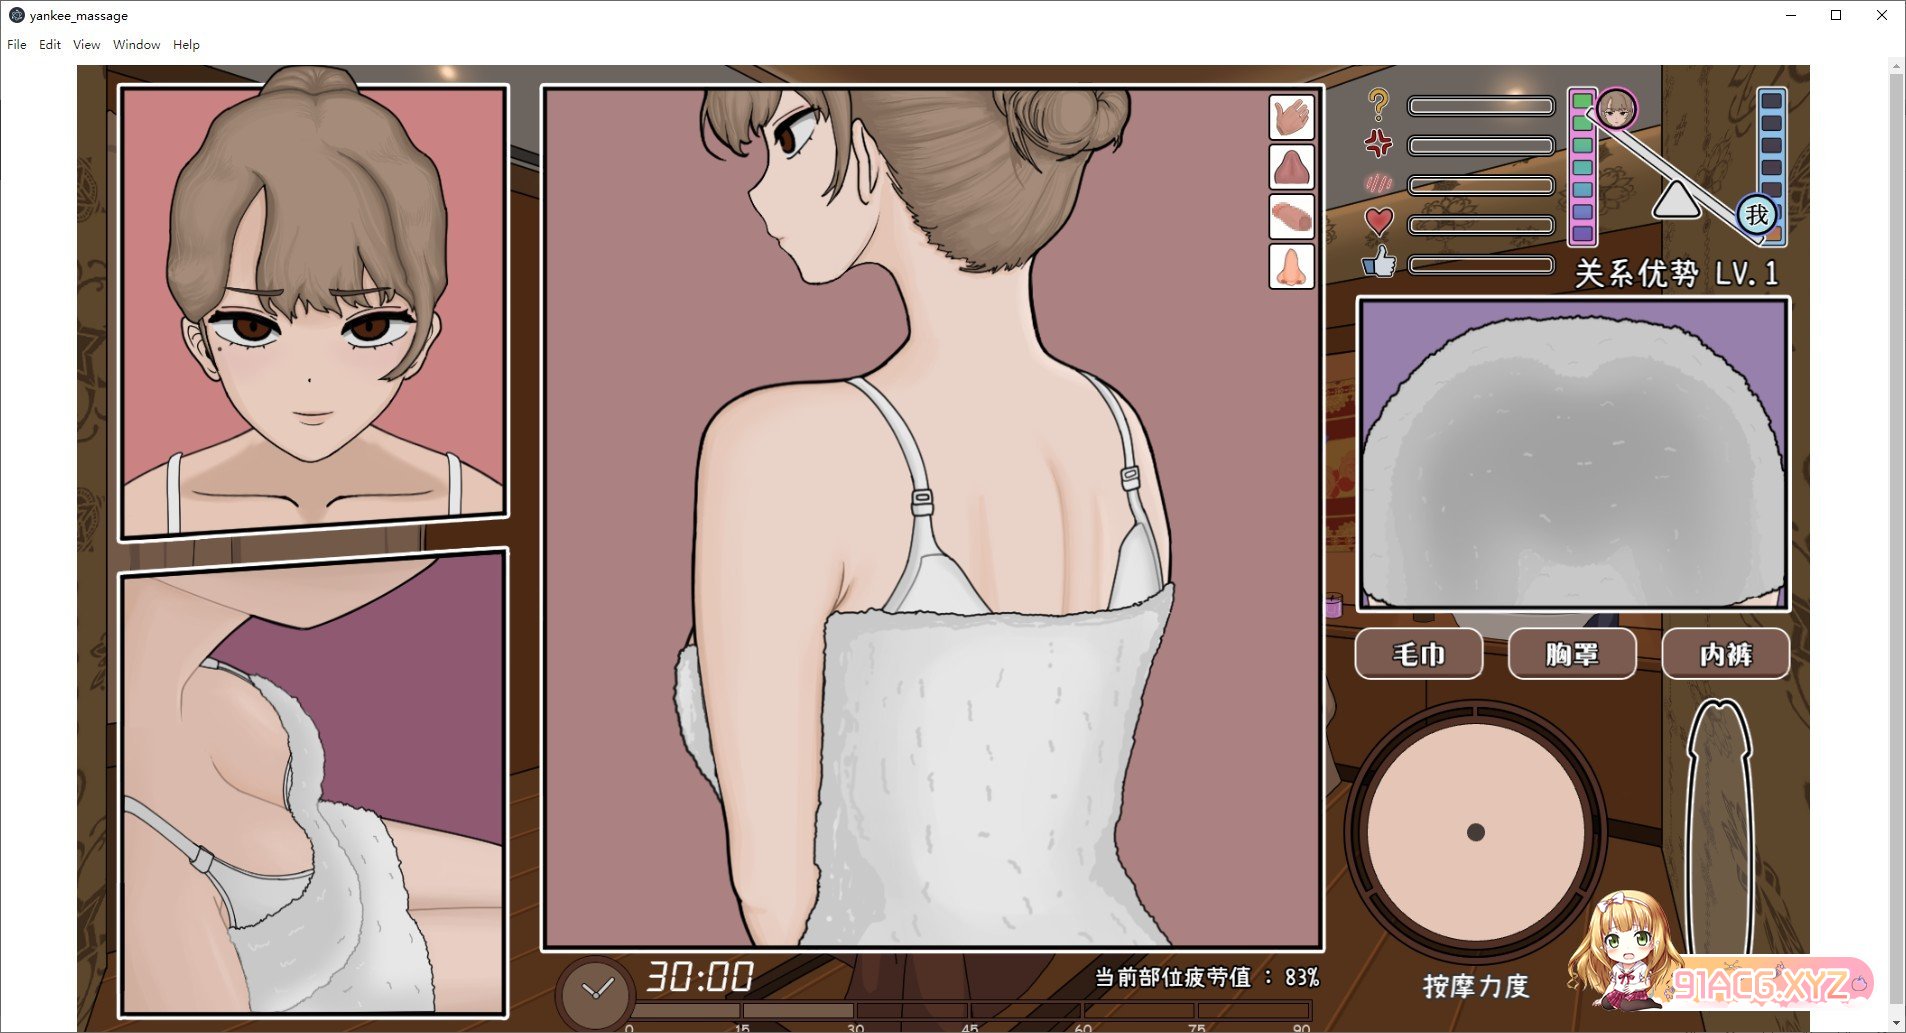Open the Edit menu
Image resolution: width=1906 pixels, height=1033 pixels.
coord(50,45)
